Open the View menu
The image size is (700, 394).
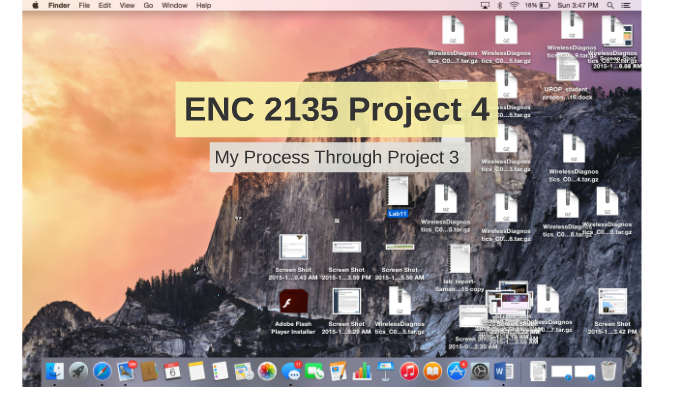point(127,5)
